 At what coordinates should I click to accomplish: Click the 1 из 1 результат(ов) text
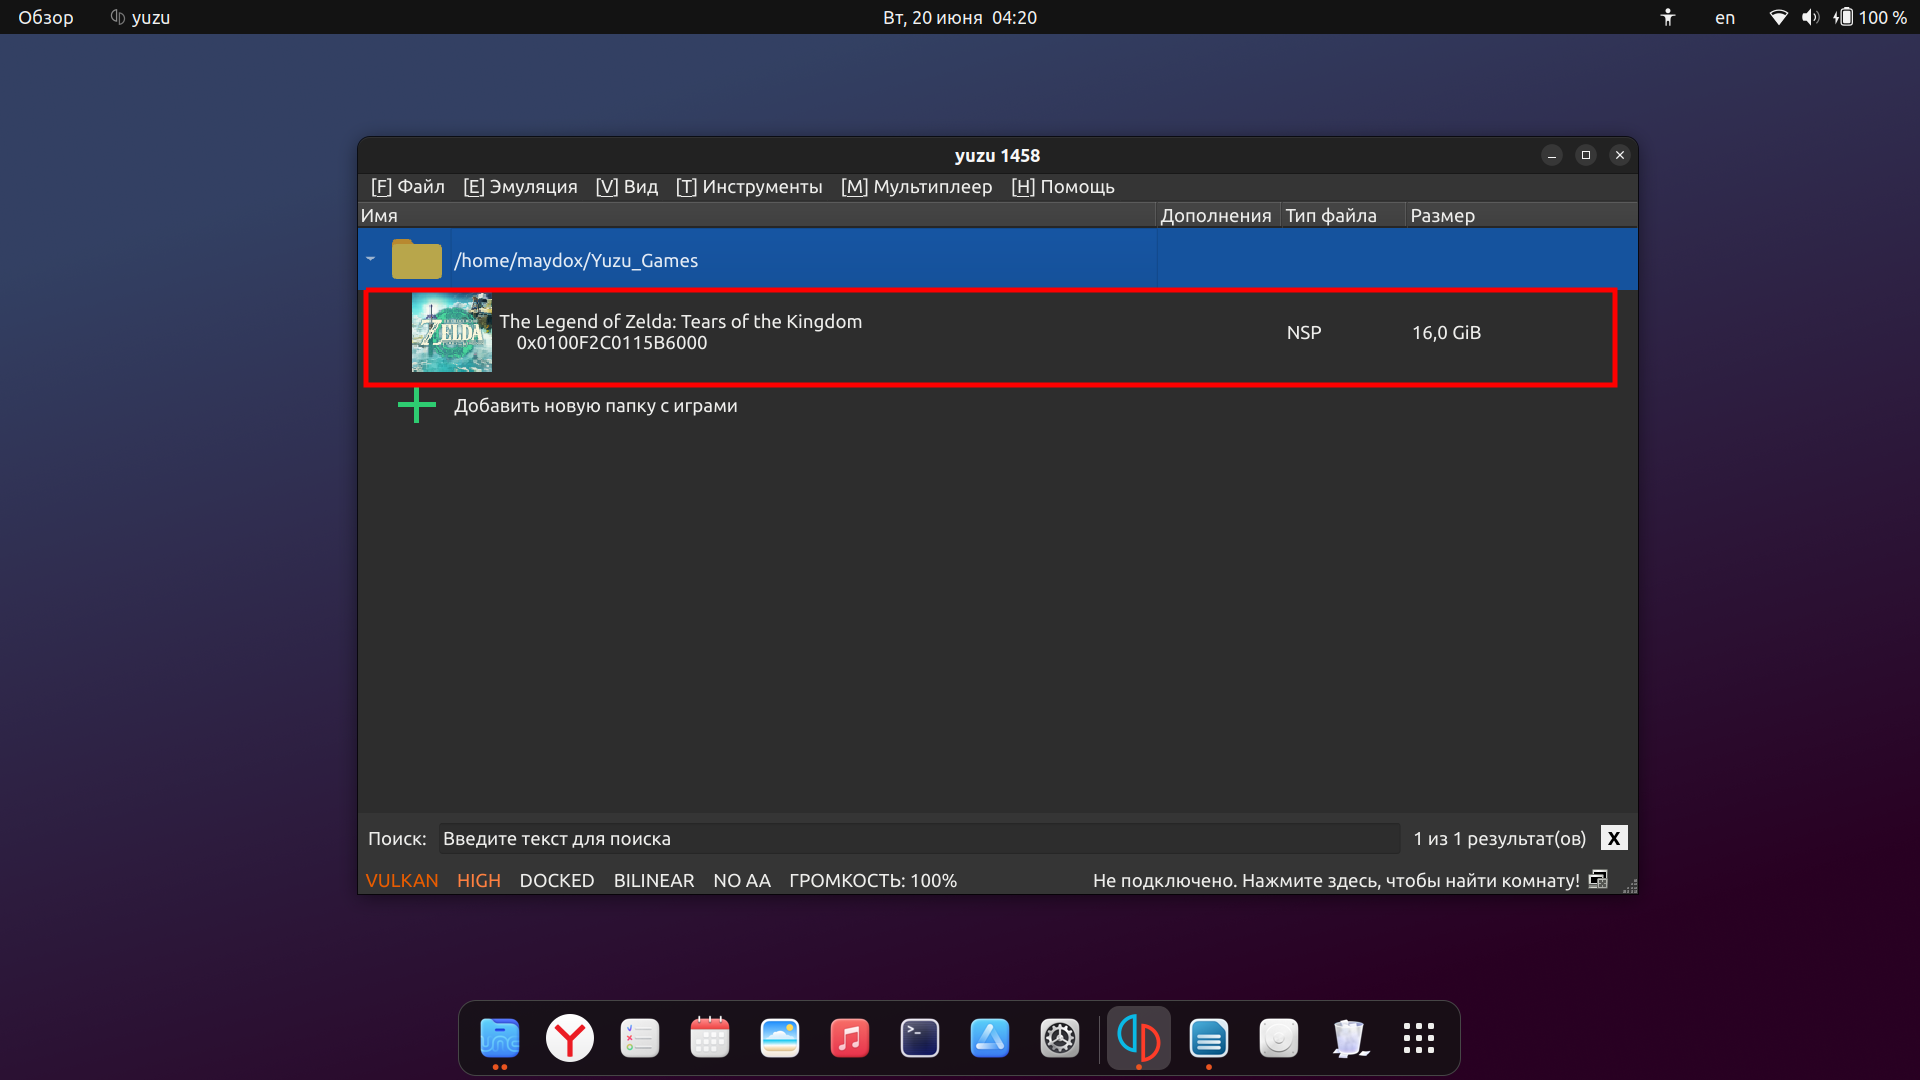click(x=1500, y=839)
